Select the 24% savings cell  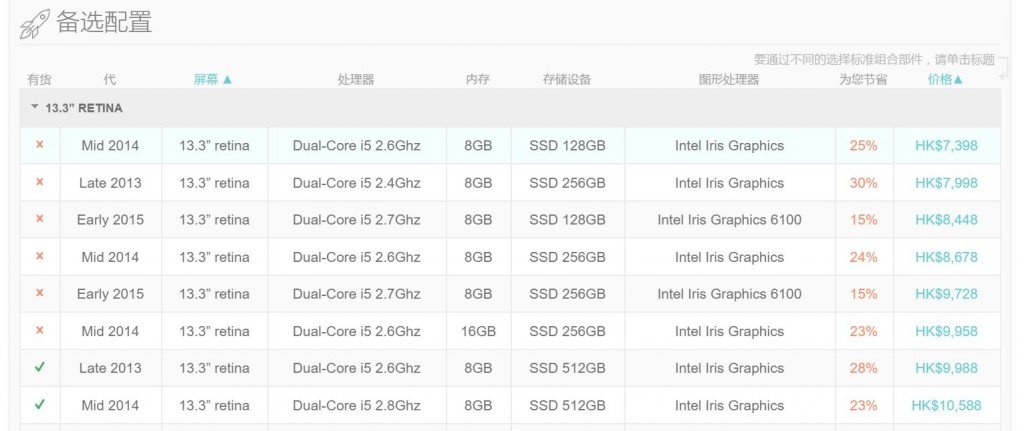pos(863,257)
